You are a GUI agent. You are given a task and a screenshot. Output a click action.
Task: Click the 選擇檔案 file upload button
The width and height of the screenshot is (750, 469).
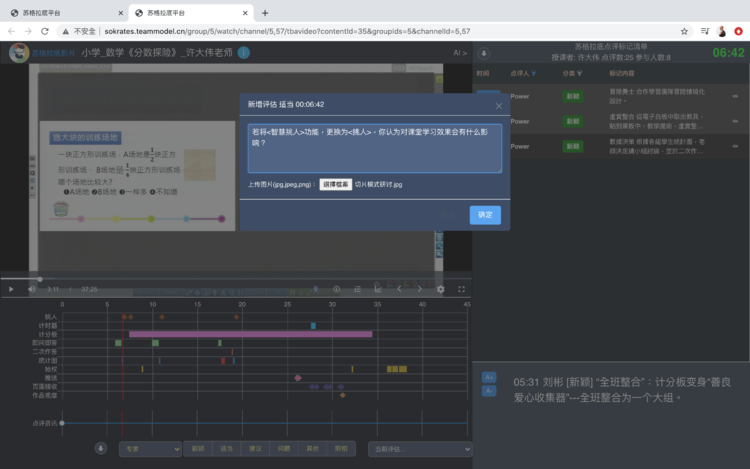(x=335, y=185)
